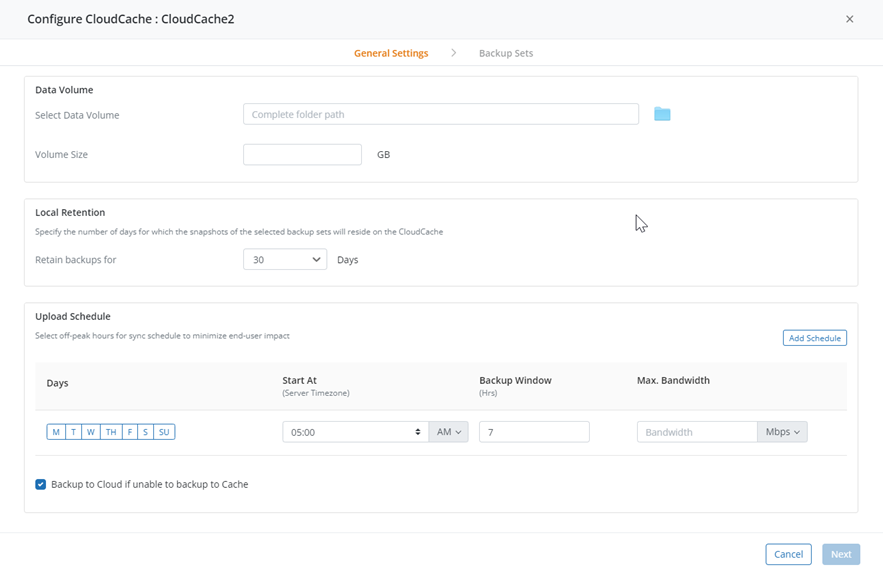
Task: Open the AM/PM dropdown
Action: coord(448,432)
